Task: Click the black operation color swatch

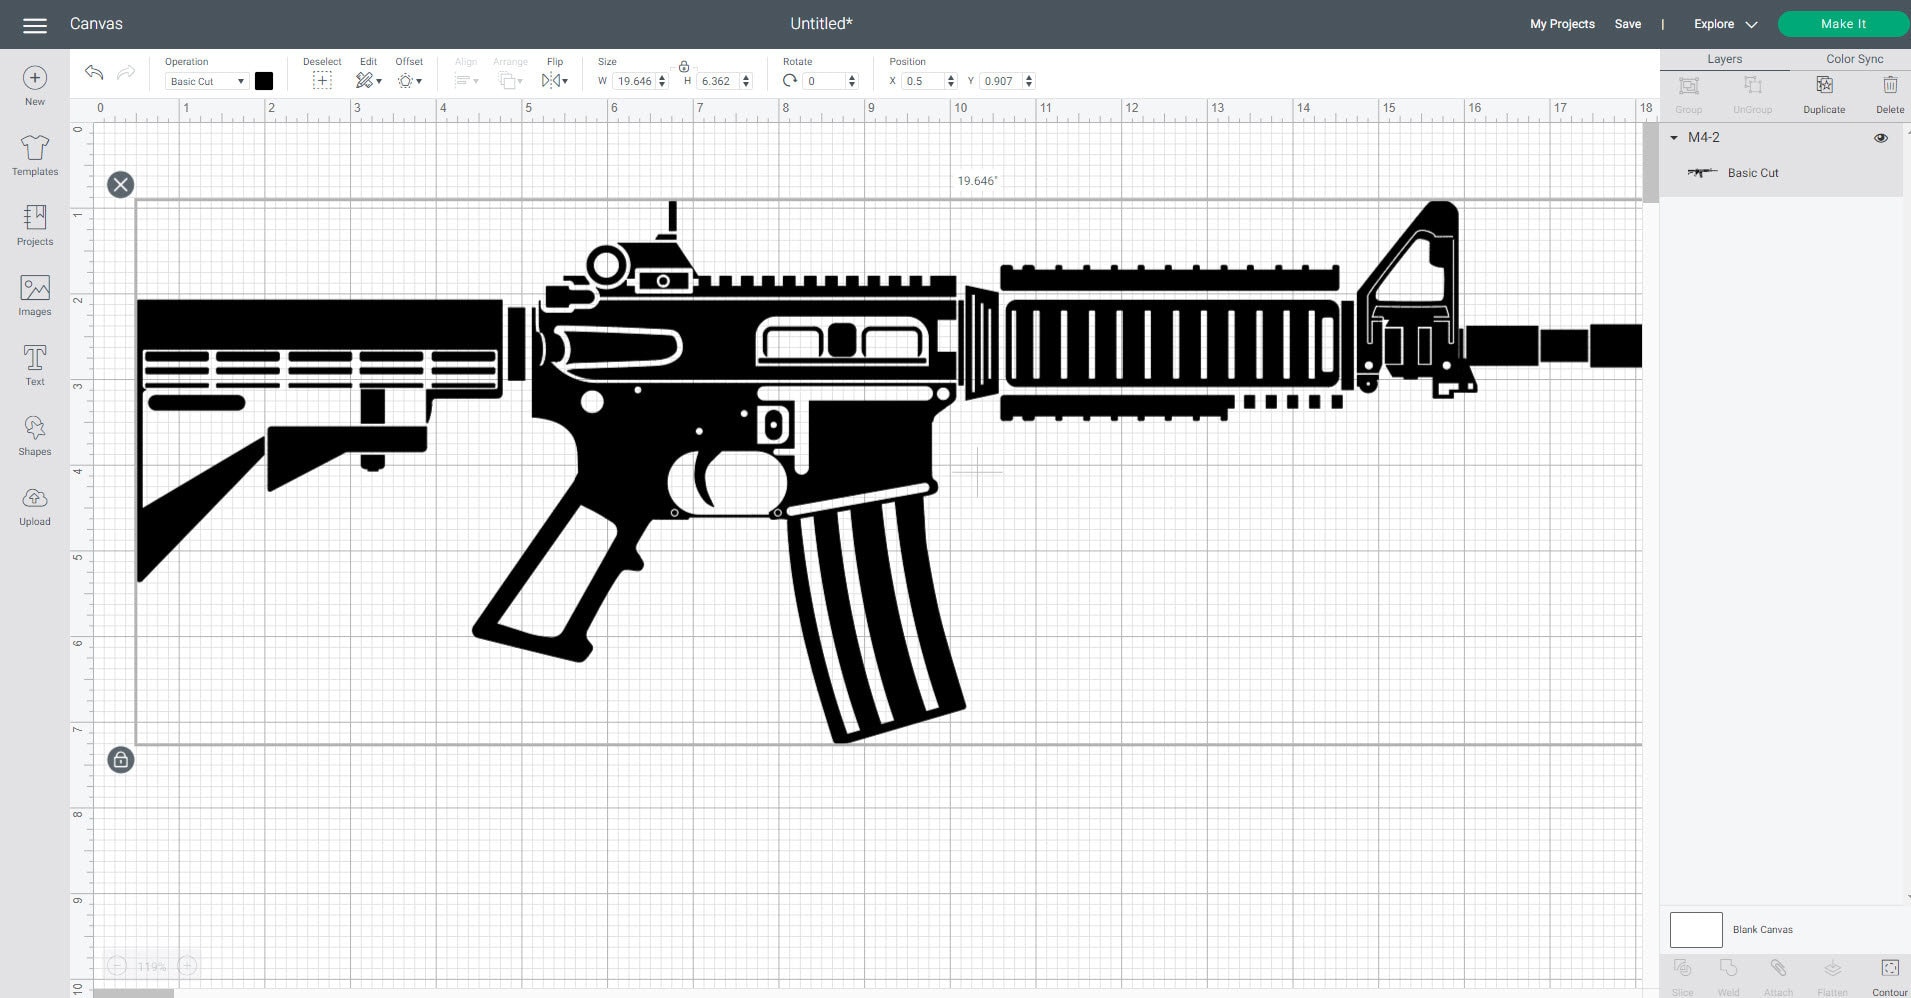Action: pyautogui.click(x=264, y=81)
